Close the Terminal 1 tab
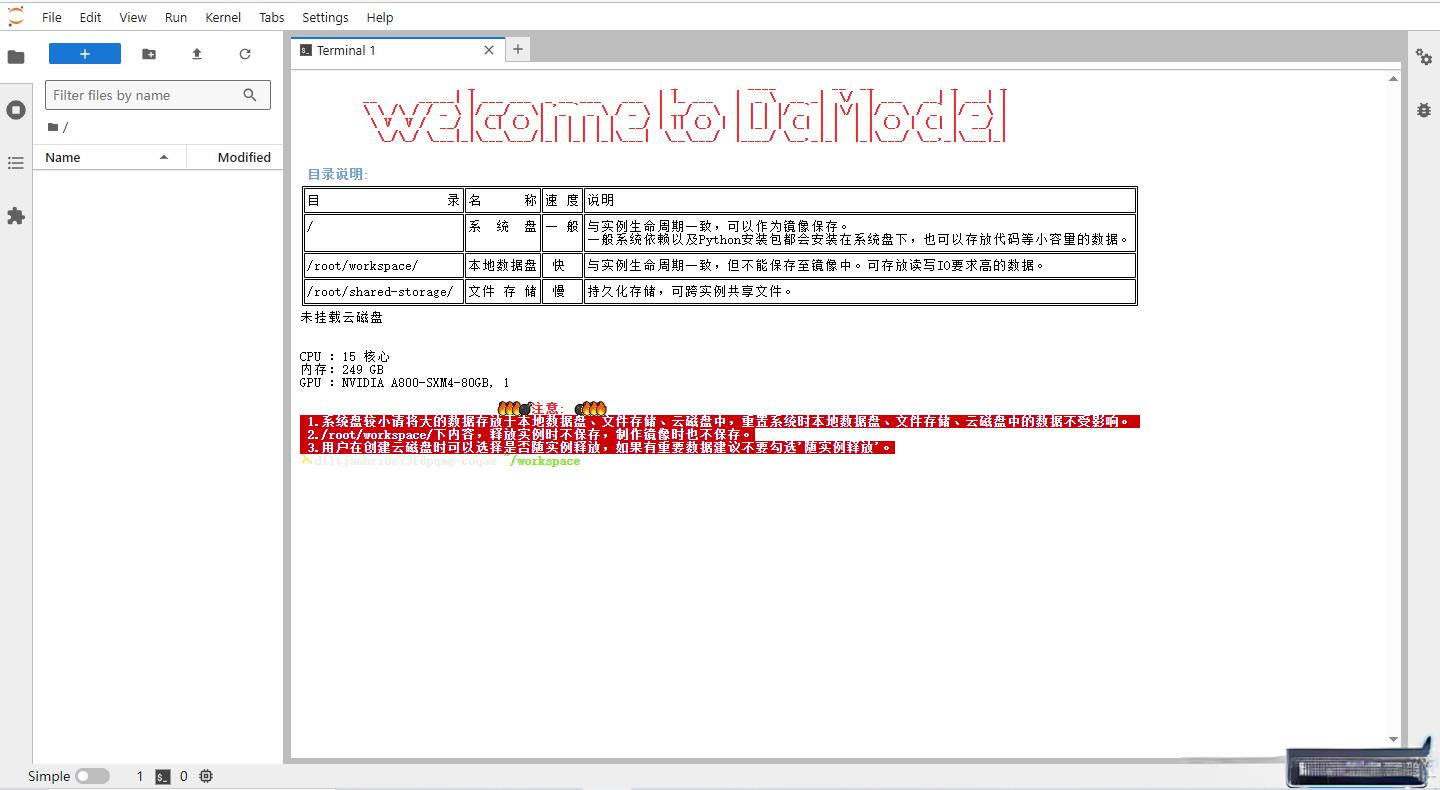Viewport: 1440px width, 790px height. pyautogui.click(x=489, y=50)
